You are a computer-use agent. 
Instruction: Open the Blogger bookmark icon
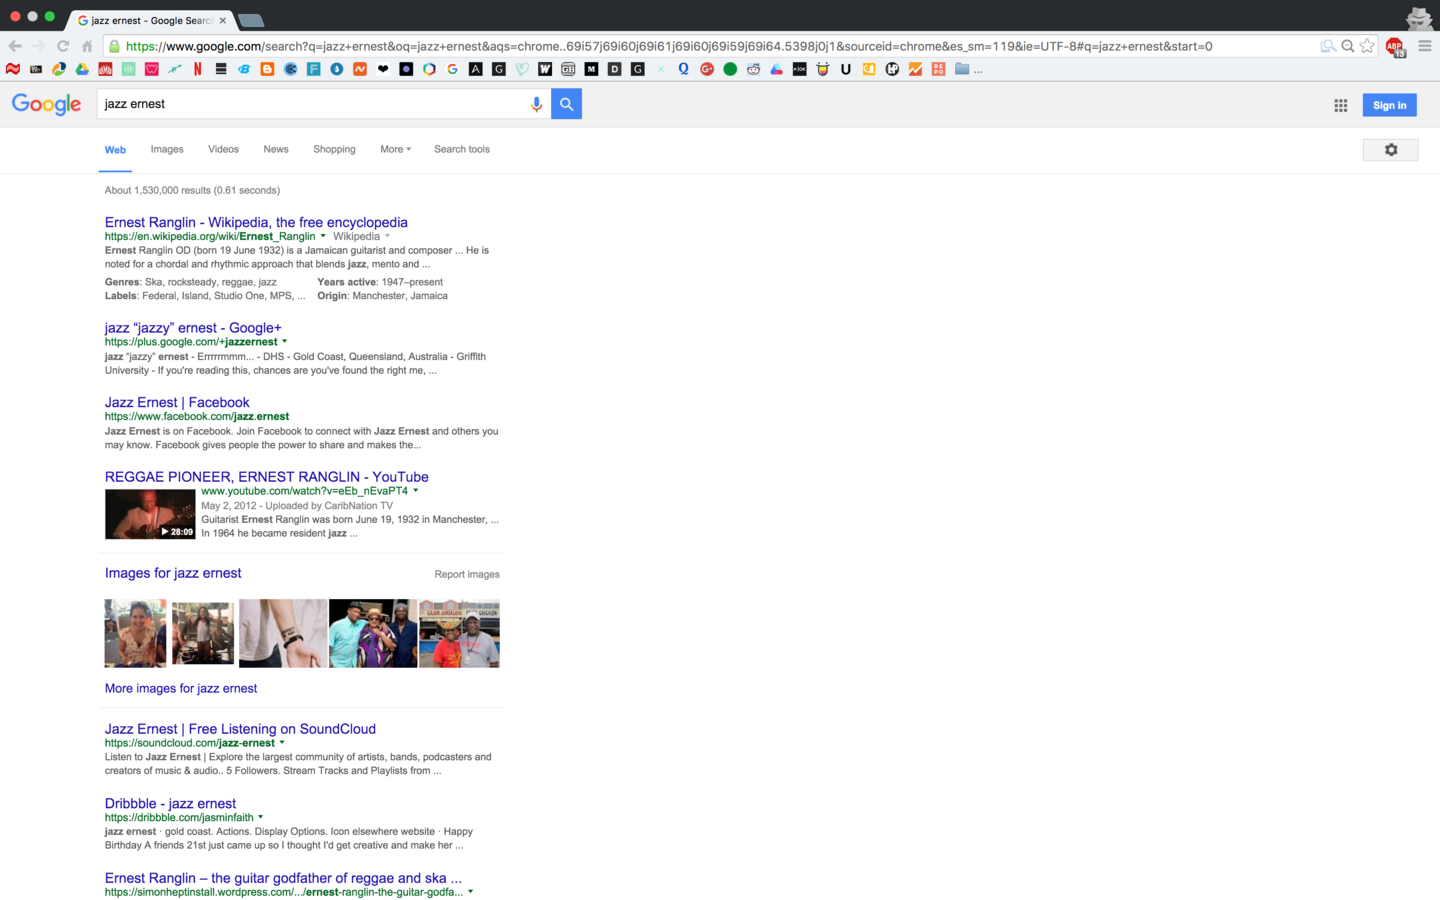pyautogui.click(x=267, y=69)
